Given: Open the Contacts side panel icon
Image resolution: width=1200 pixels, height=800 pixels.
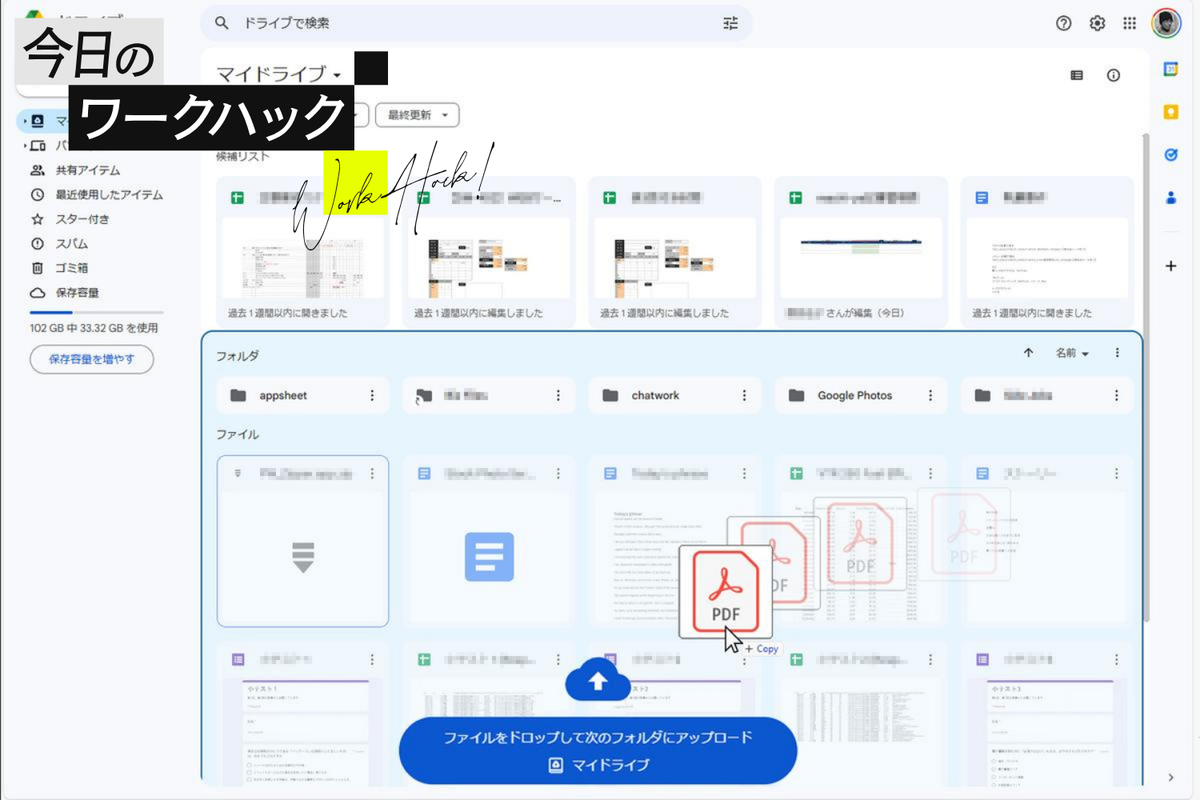Looking at the screenshot, I should pyautogui.click(x=1171, y=196).
